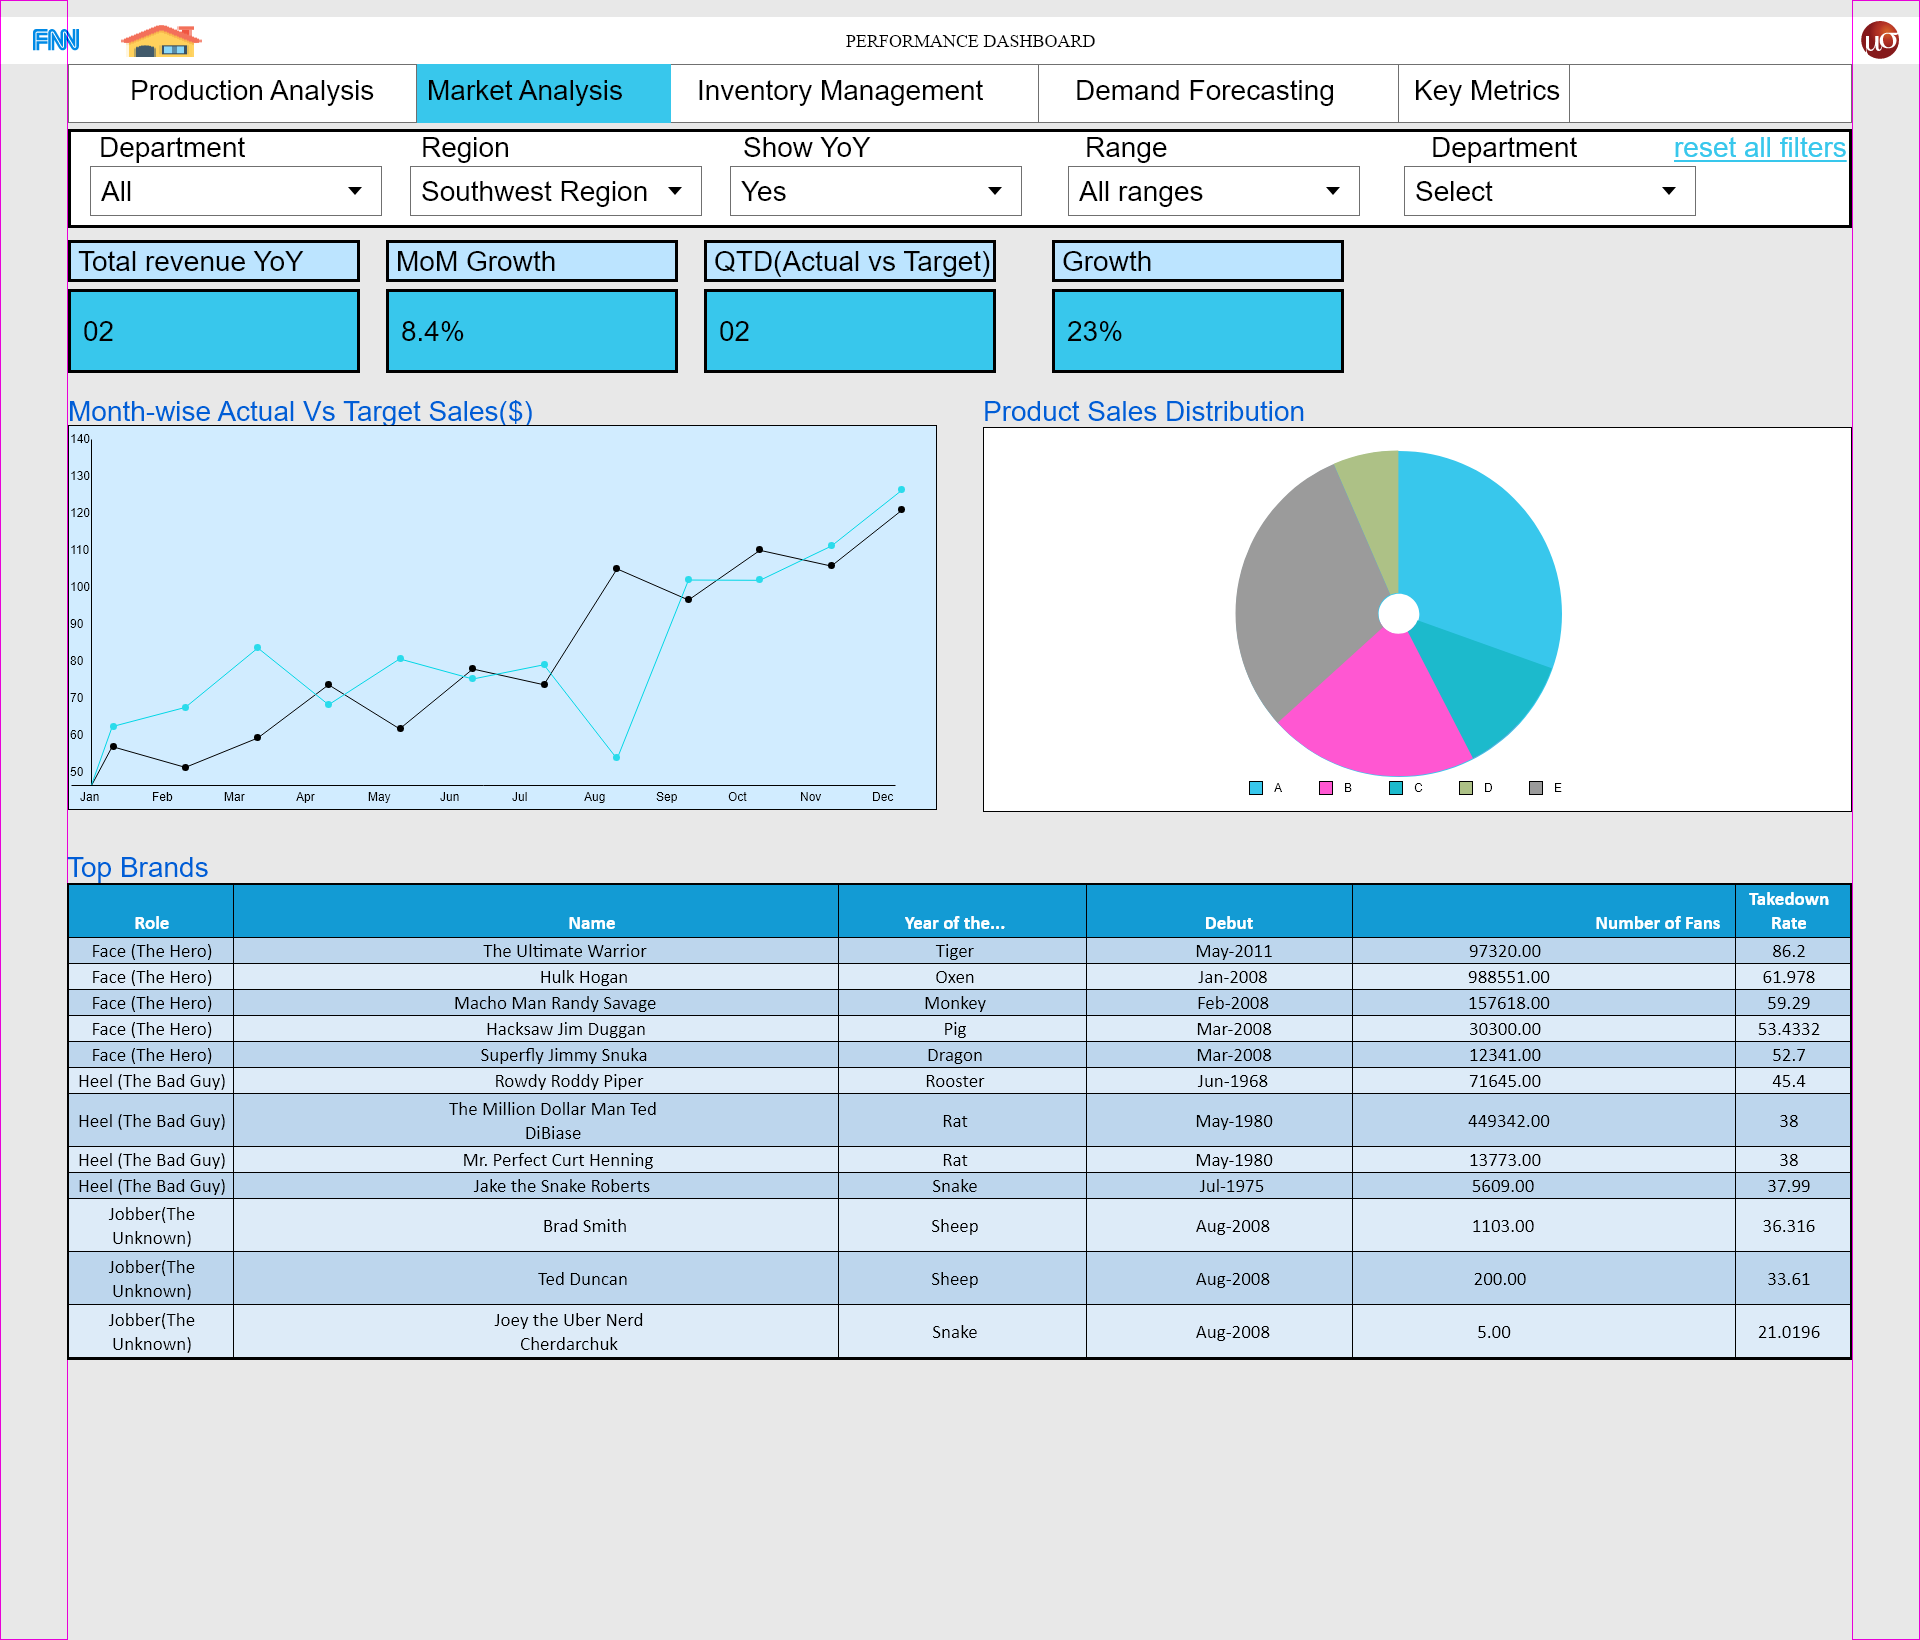
Task: Click product category A color swatch
Action: [x=1251, y=787]
